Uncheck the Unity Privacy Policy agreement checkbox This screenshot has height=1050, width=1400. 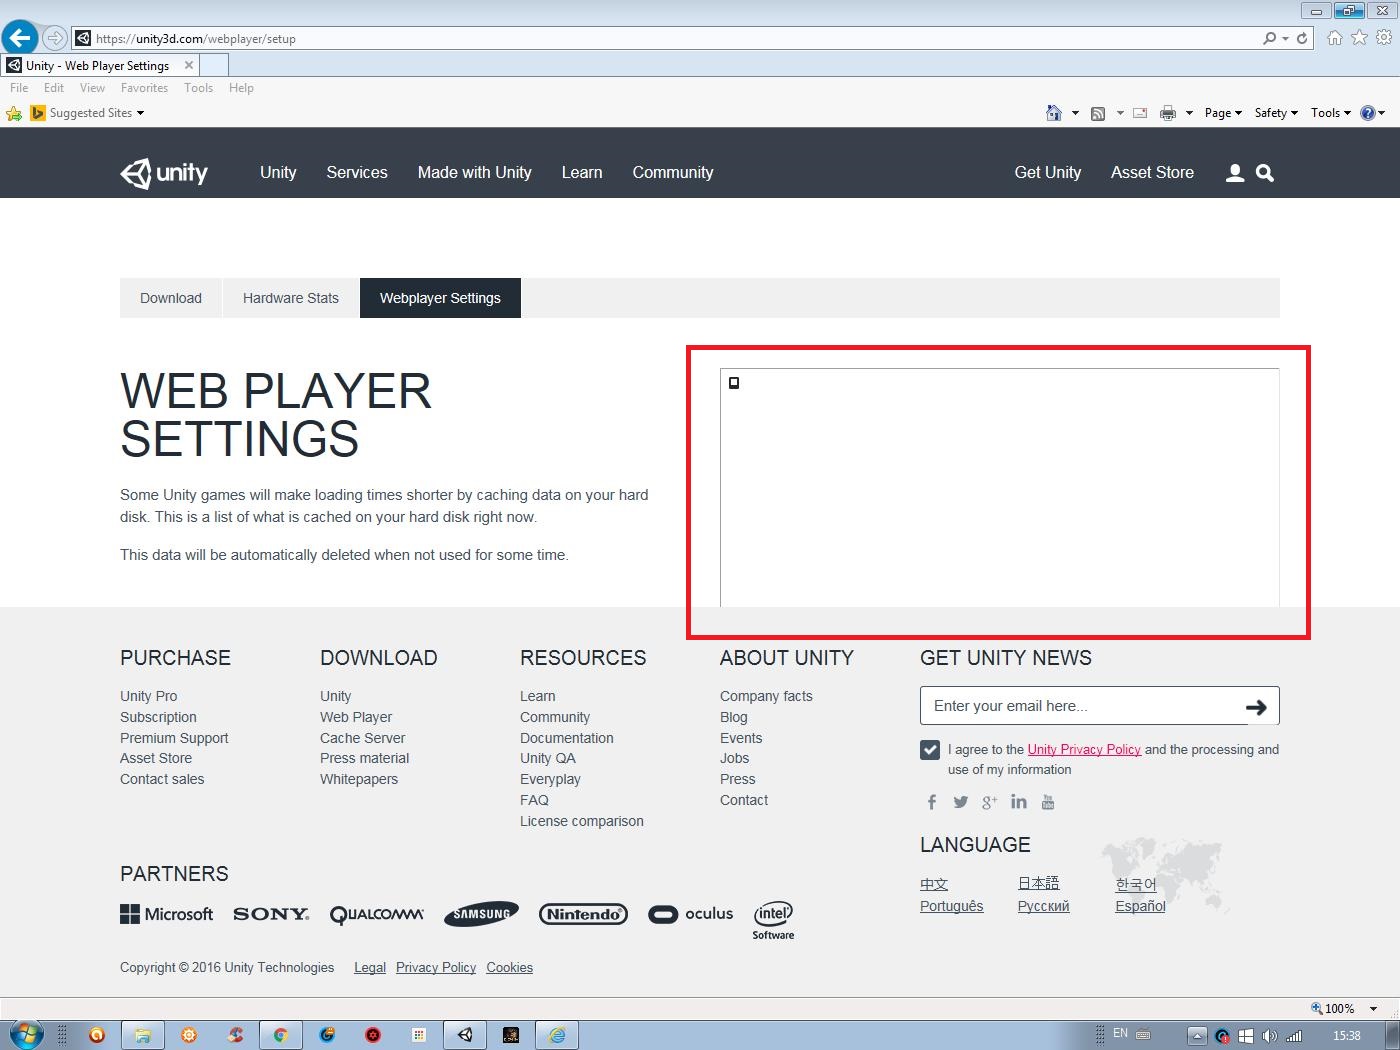930,750
